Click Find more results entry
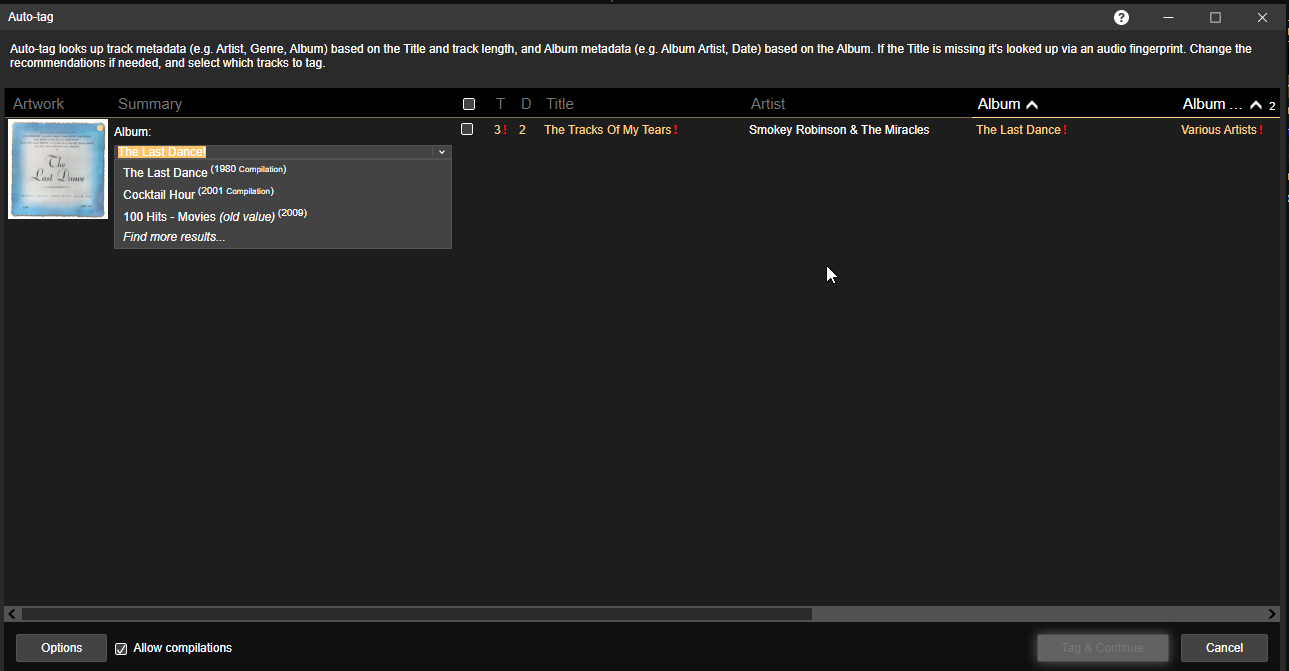The width and height of the screenshot is (1289, 671). (x=174, y=237)
